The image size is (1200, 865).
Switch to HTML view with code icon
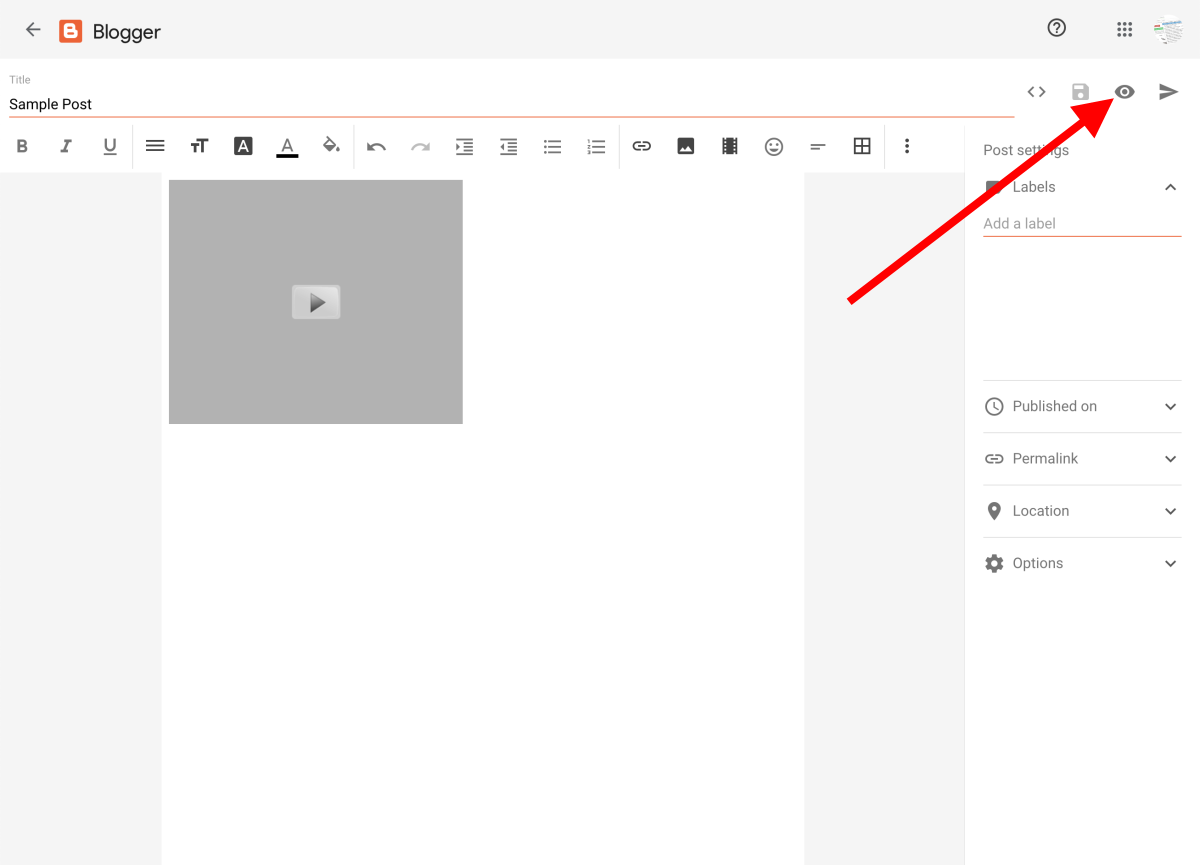tap(1036, 92)
